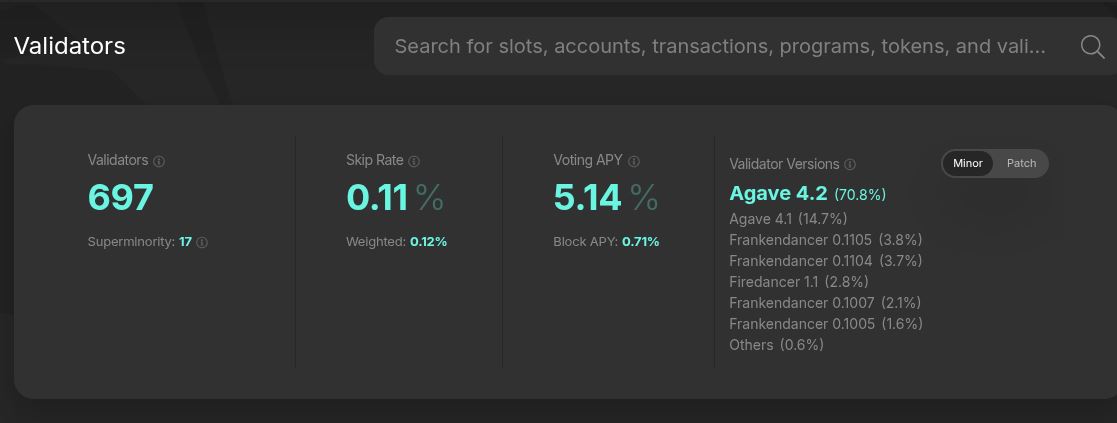Select the Firedancer 1.1 version row

click(x=799, y=281)
